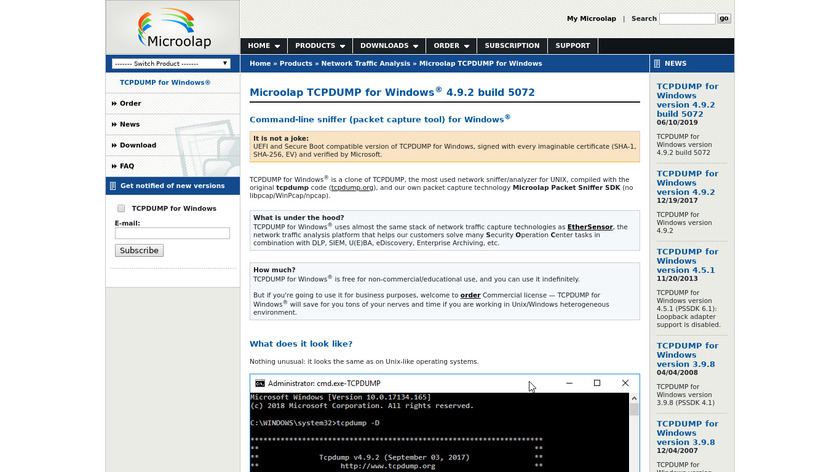840x472 pixels.
Task: Expand the PRODUCTS menu
Action: 320,46
